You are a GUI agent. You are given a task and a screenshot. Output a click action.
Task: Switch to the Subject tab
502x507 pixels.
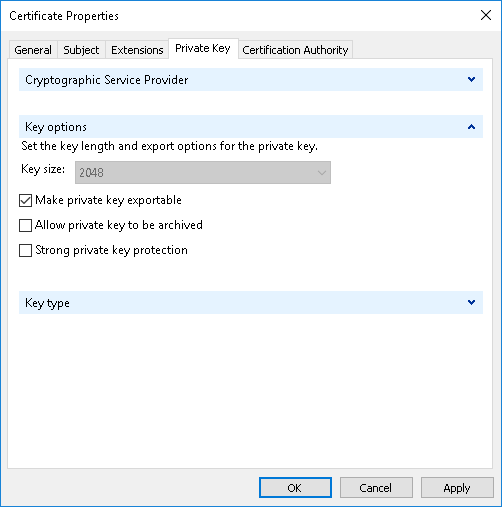81,50
